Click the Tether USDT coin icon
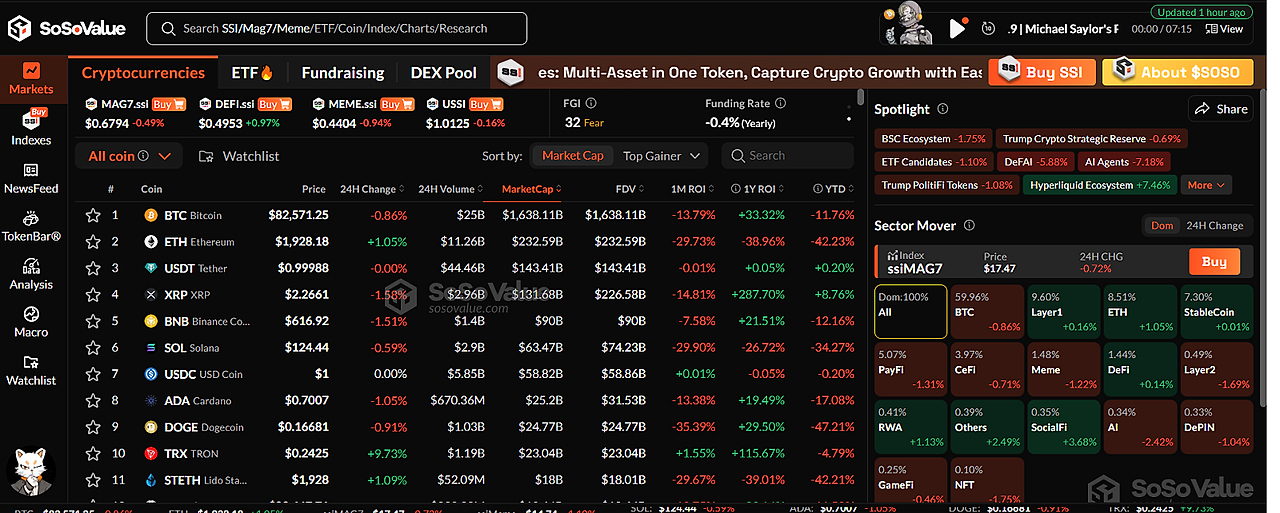1280x513 pixels. (151, 268)
